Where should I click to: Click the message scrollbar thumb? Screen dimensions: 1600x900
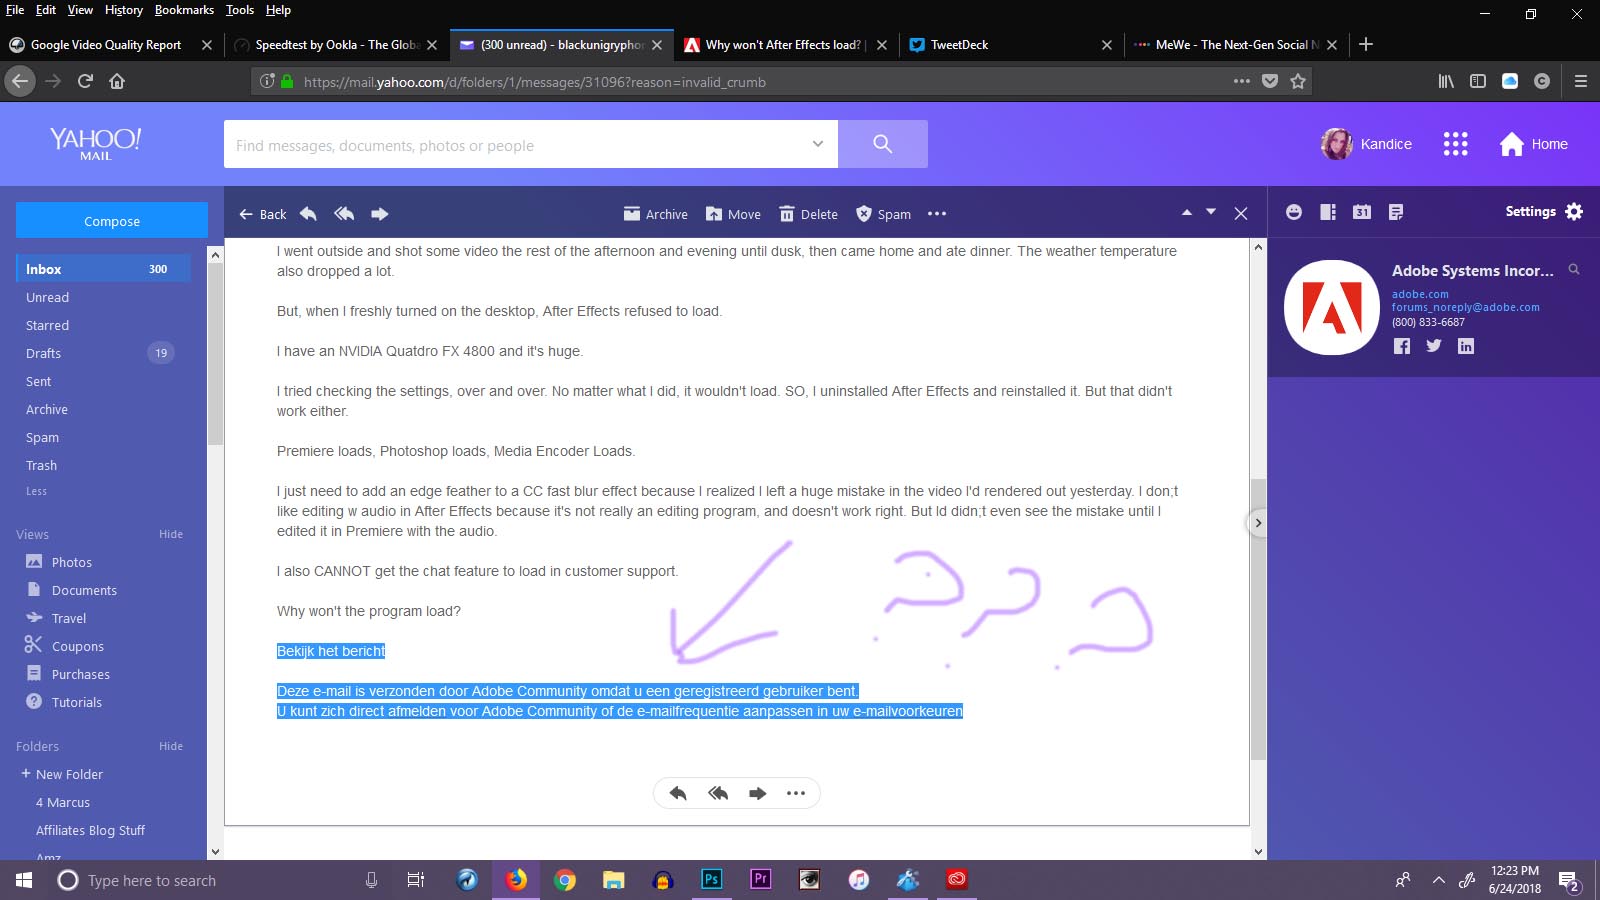1258,620
